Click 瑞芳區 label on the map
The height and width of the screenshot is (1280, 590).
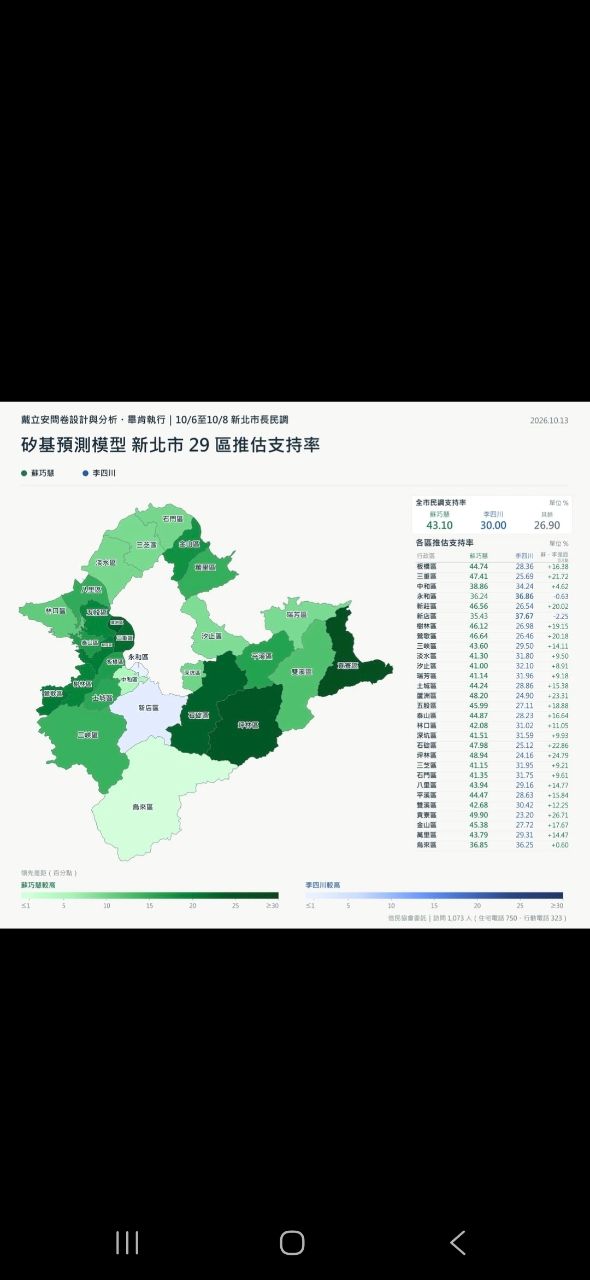coord(297,615)
